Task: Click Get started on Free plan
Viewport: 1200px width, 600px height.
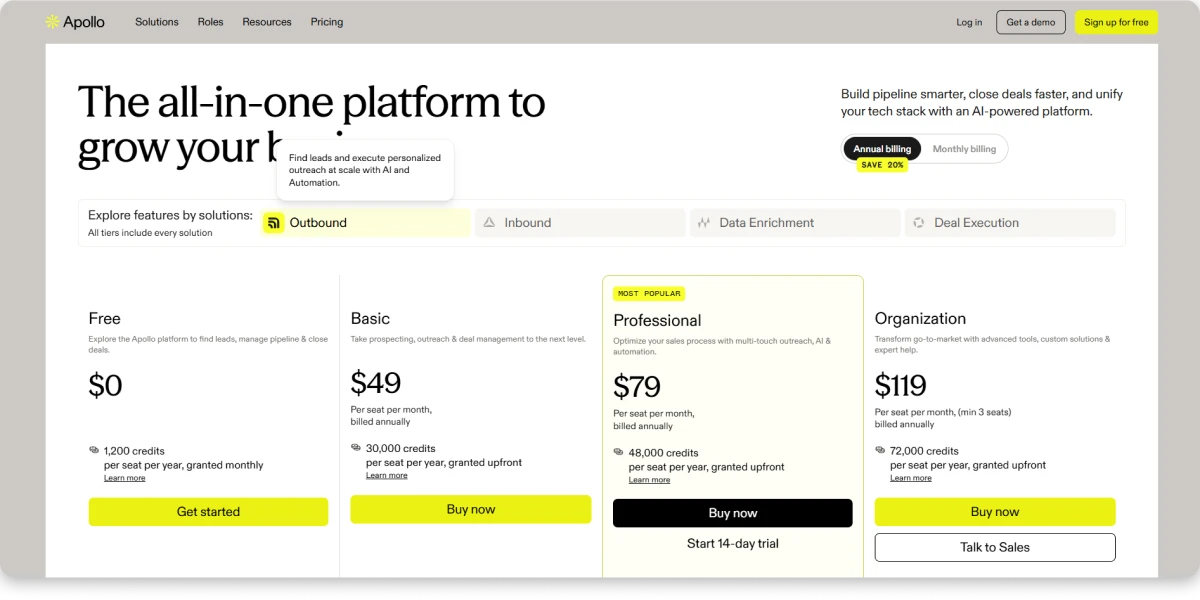Action: [x=208, y=511]
